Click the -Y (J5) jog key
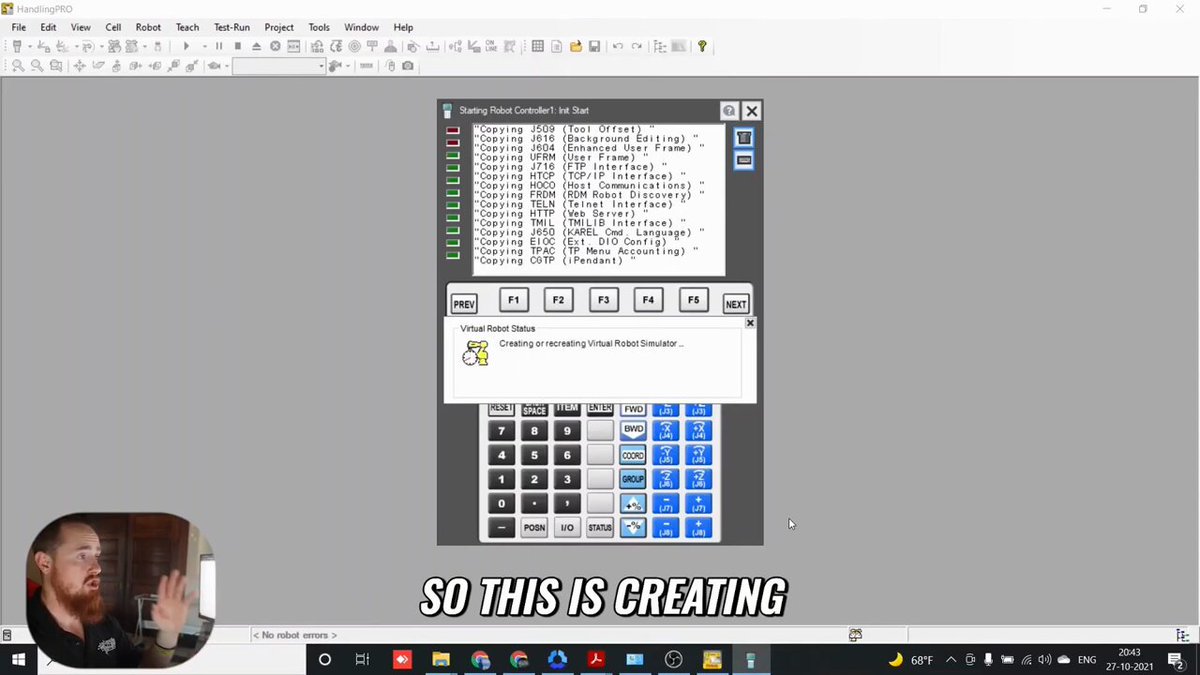 click(x=666, y=455)
